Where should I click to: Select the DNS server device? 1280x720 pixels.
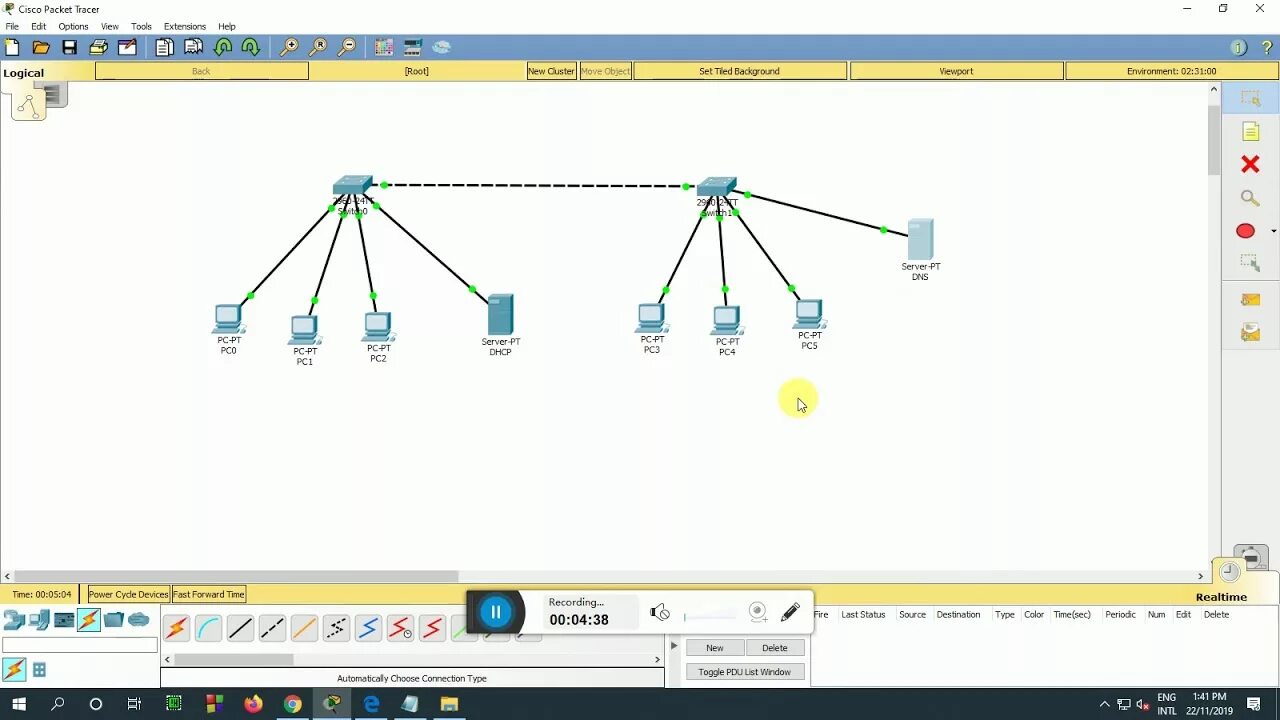(x=920, y=240)
